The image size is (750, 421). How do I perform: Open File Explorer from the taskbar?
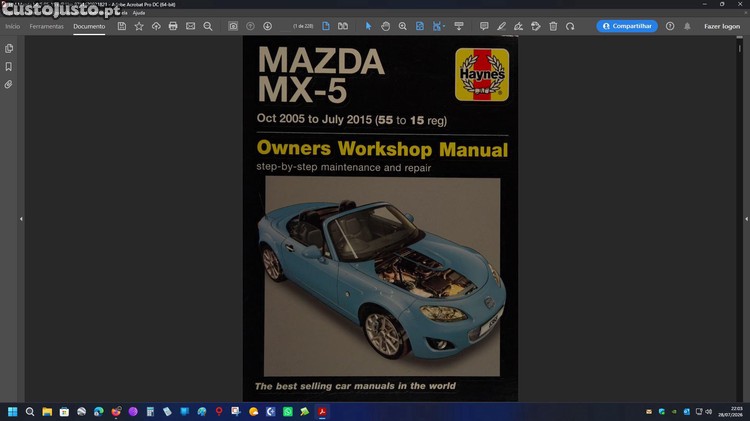[47, 411]
